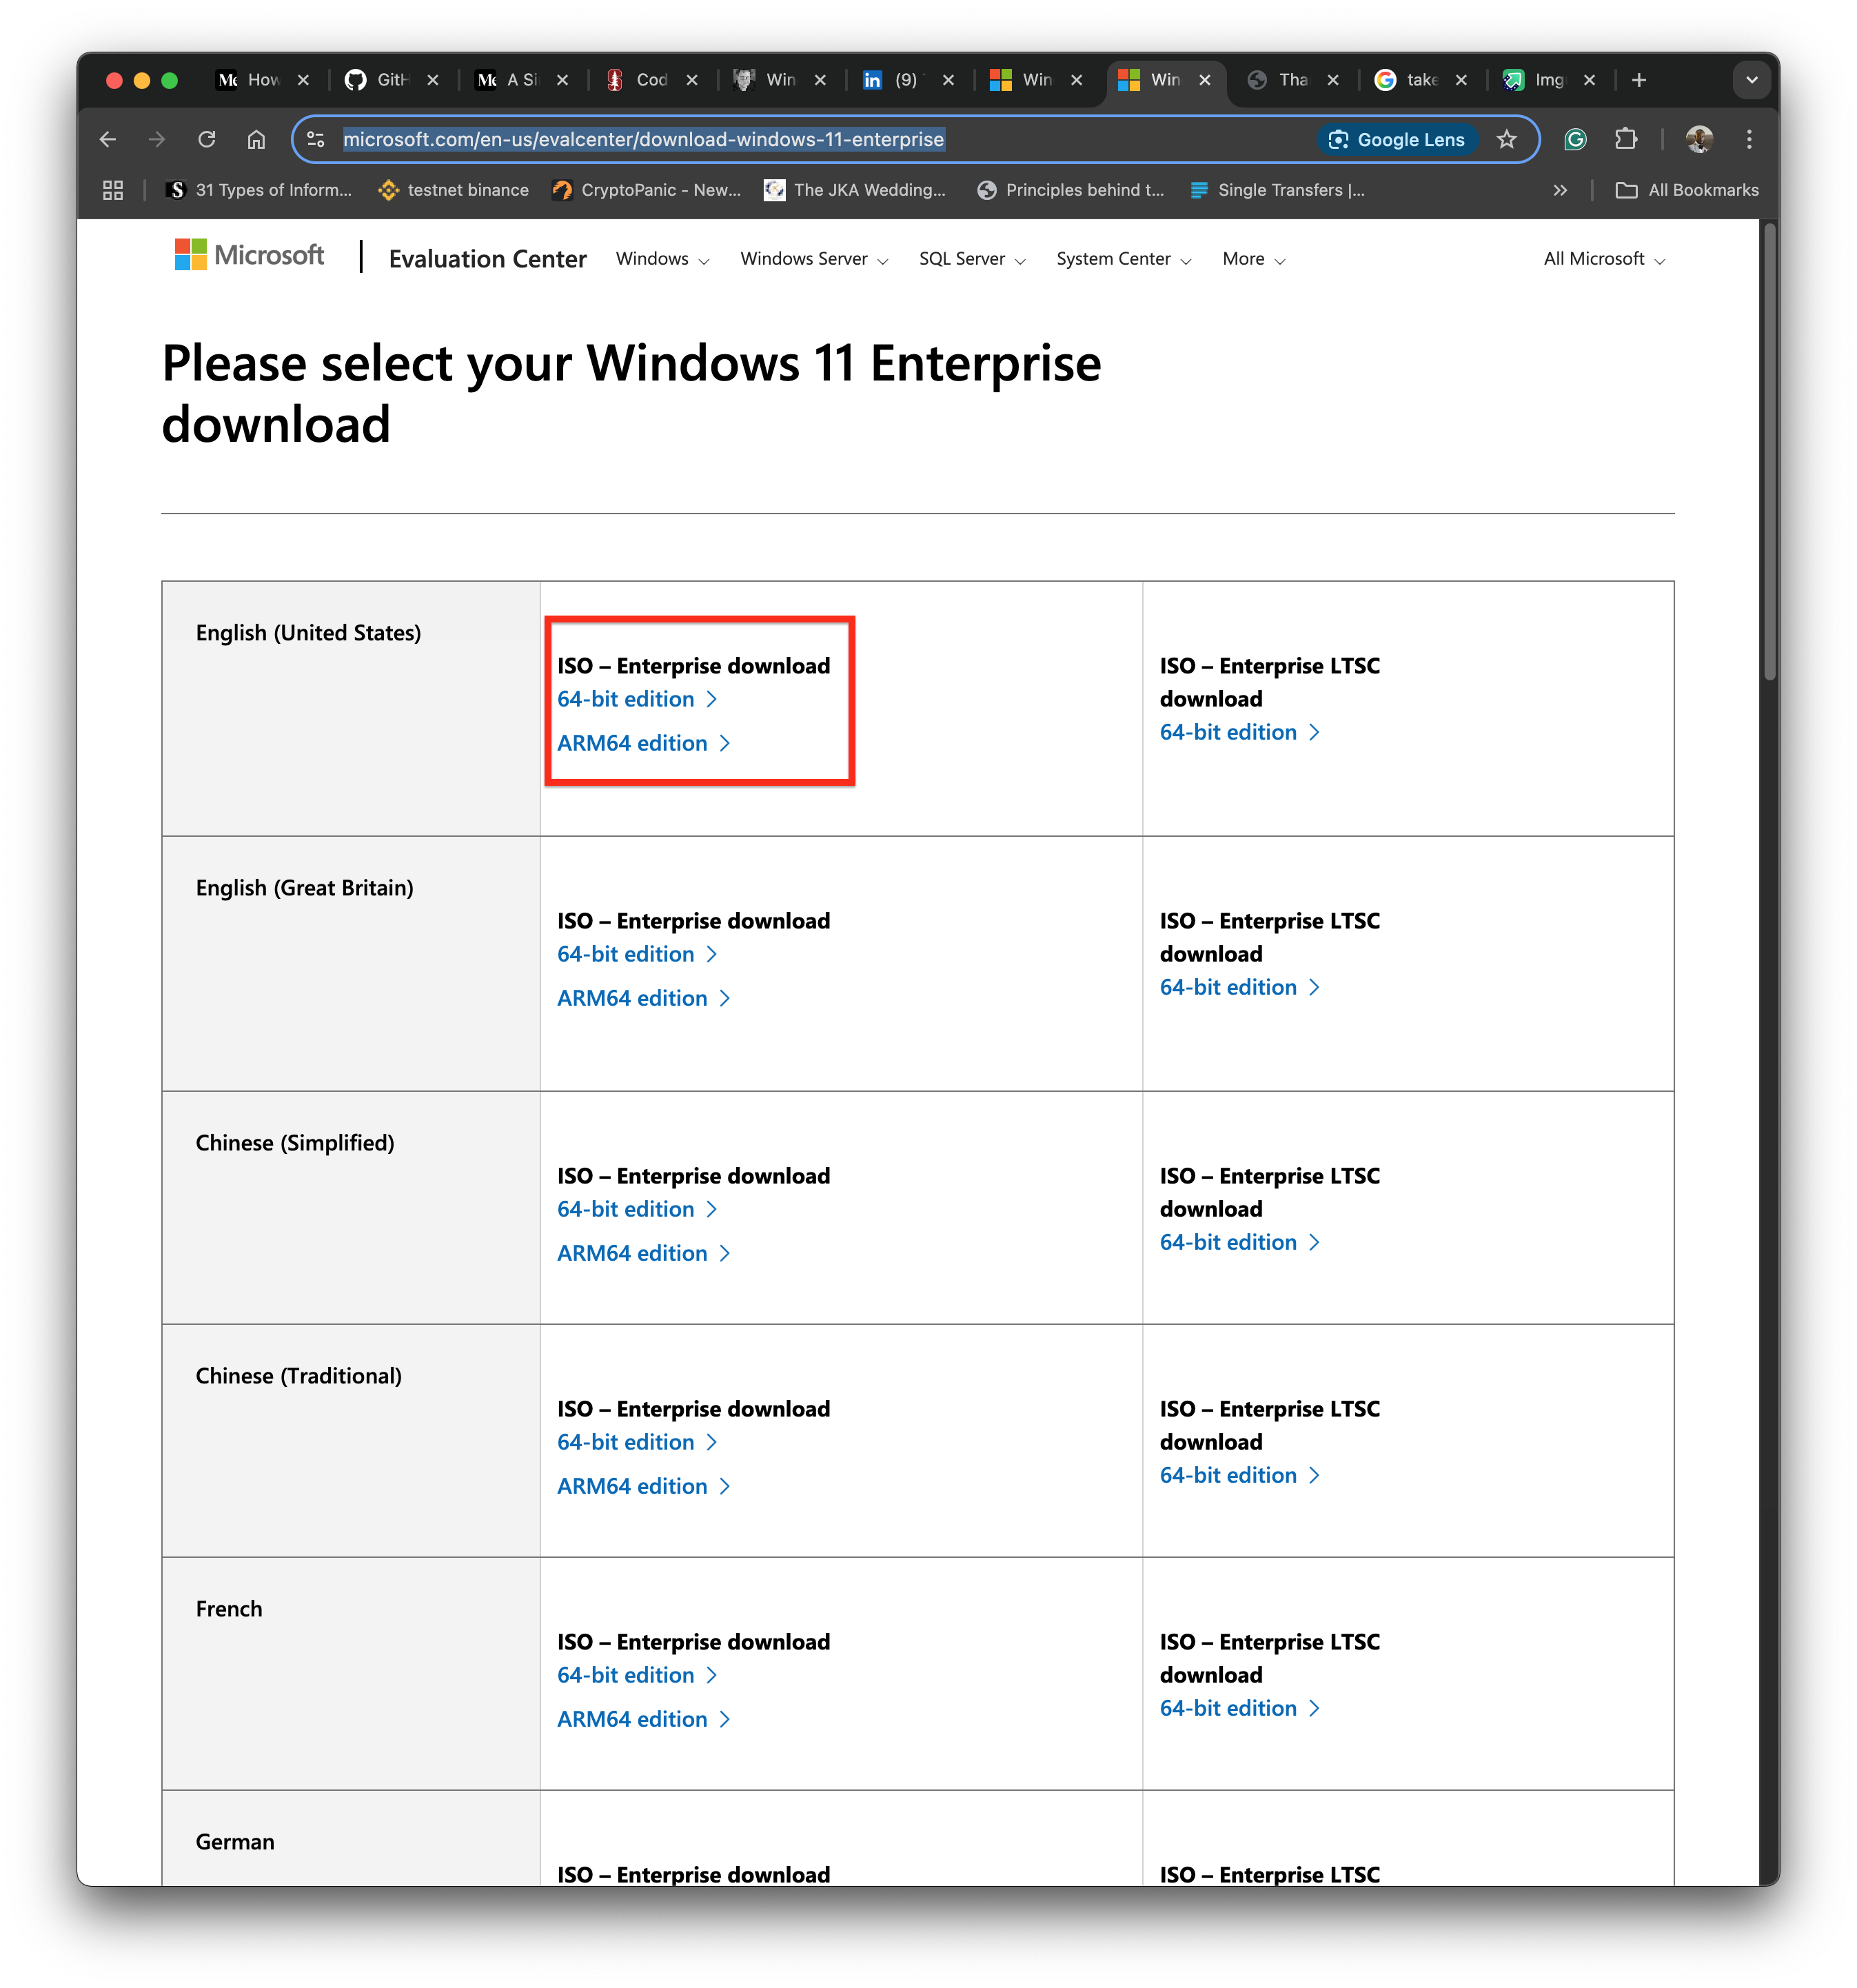1857x1988 pixels.
Task: Click the address bar URL
Action: click(643, 139)
